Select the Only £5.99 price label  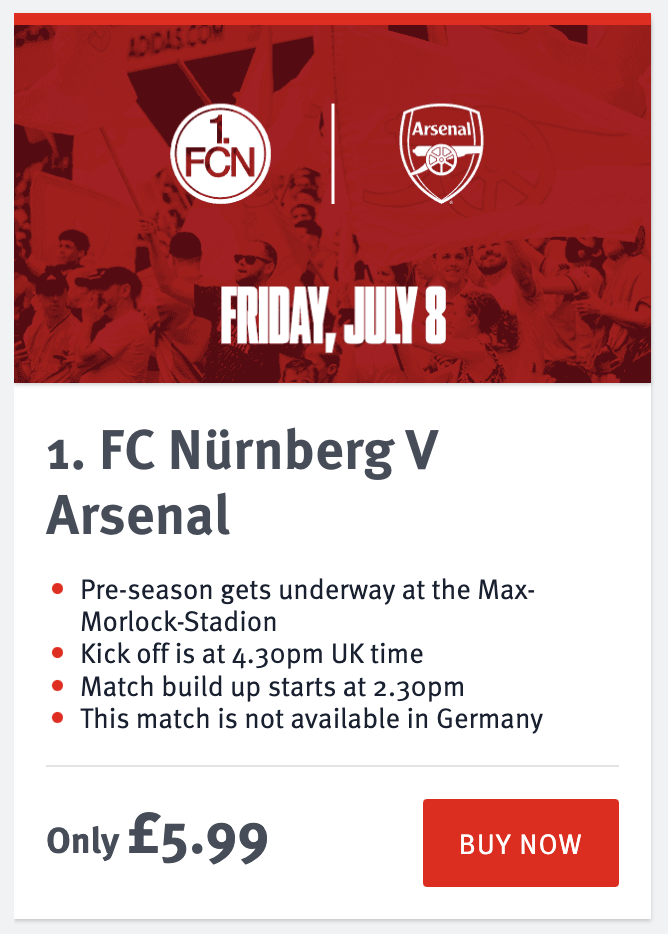(x=157, y=839)
